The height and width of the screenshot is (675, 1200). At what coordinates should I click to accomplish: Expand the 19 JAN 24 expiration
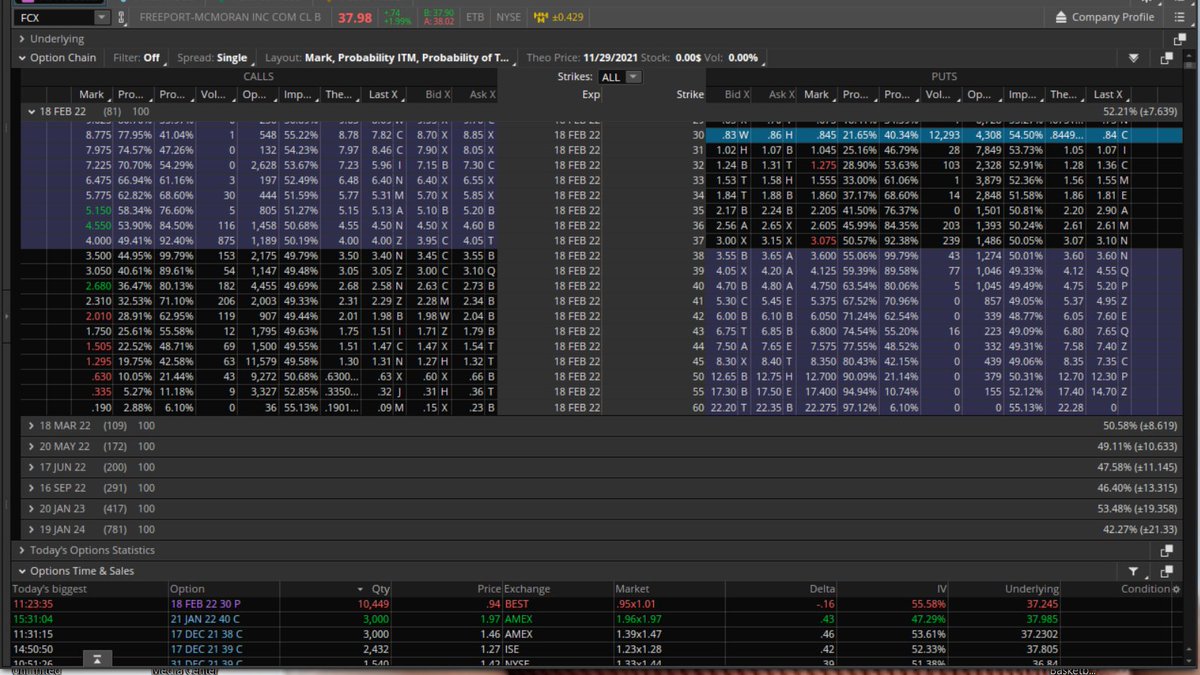click(32, 529)
